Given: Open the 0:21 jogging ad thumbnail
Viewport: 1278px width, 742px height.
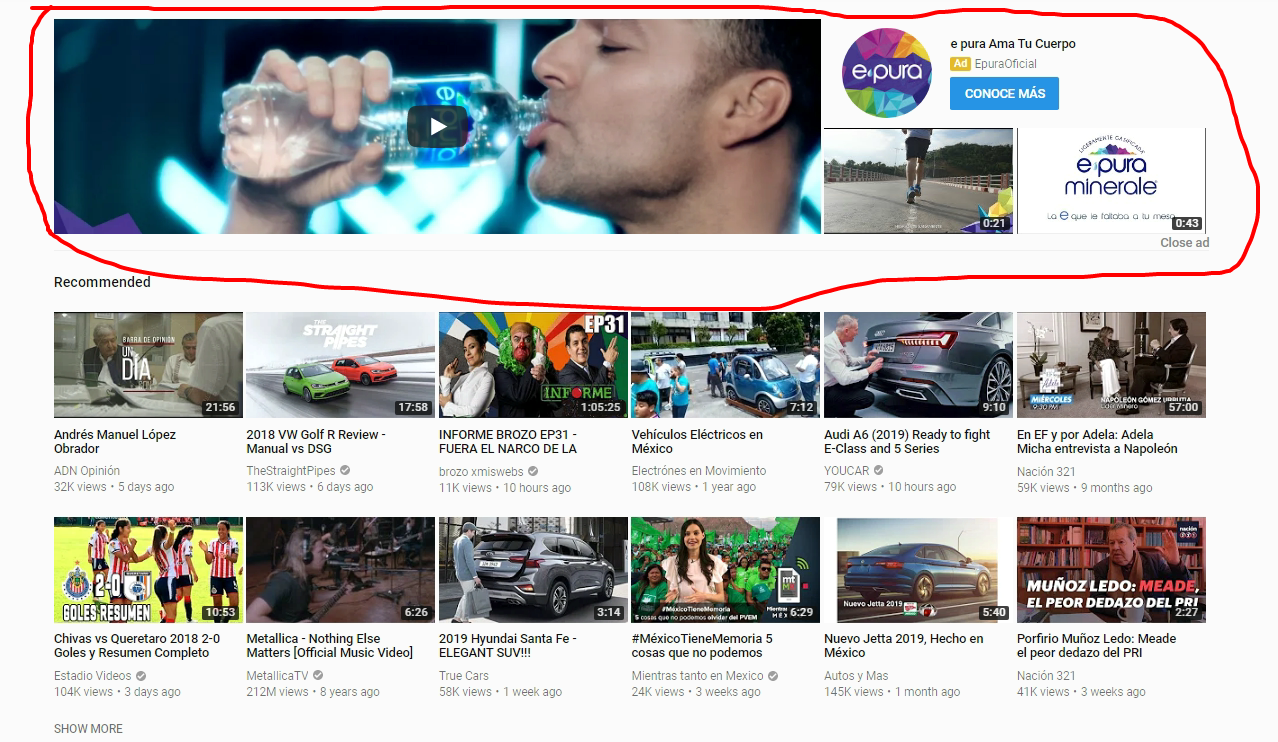Looking at the screenshot, I should point(917,180).
